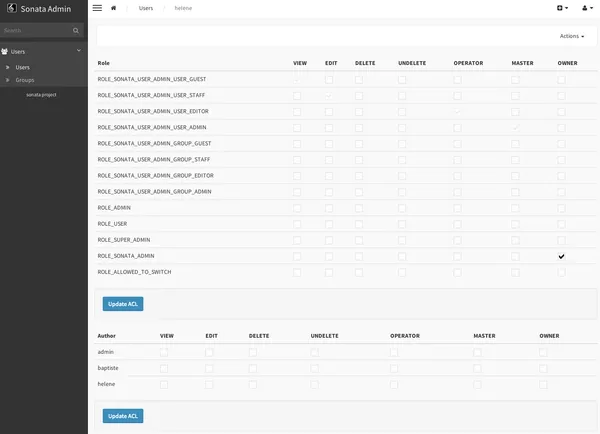Uncheck OWNER for ROLE_SONATA_ADMIN

(561, 256)
